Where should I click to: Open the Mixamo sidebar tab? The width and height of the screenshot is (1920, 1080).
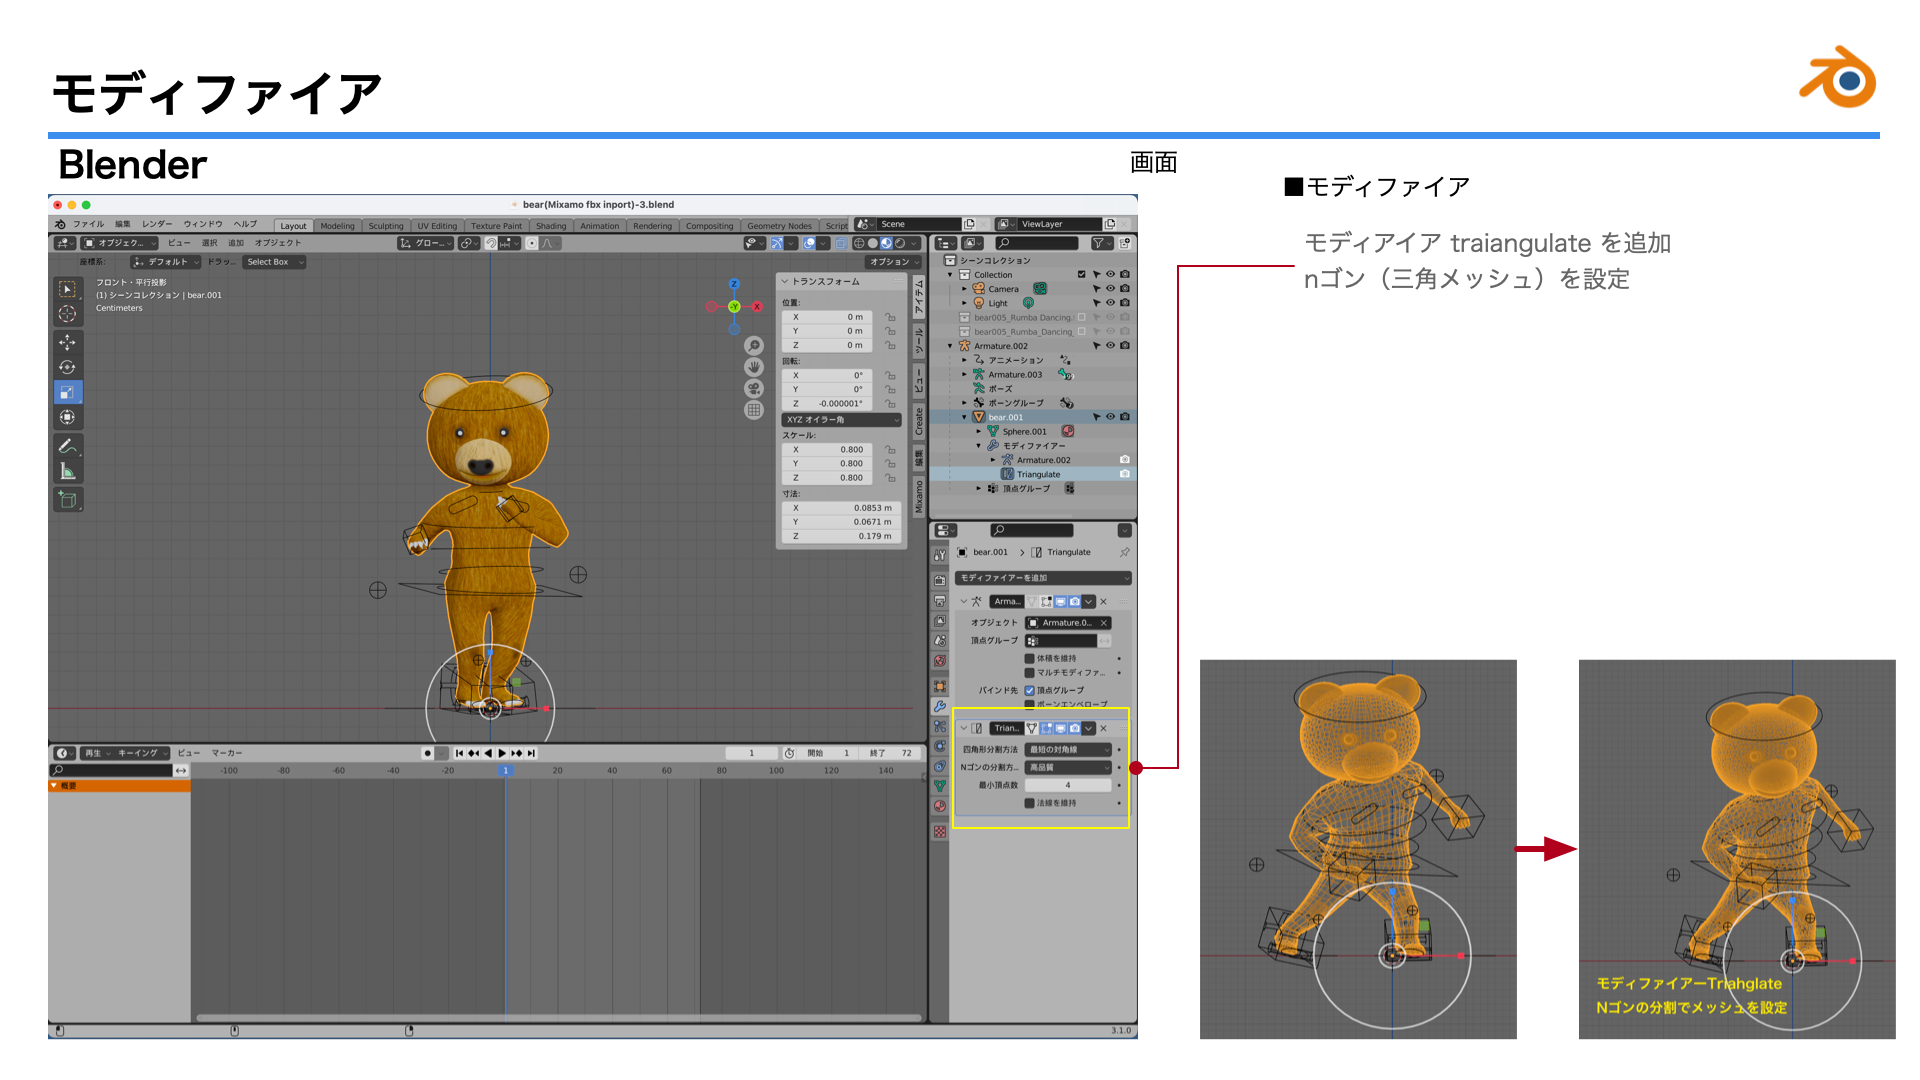point(919,495)
